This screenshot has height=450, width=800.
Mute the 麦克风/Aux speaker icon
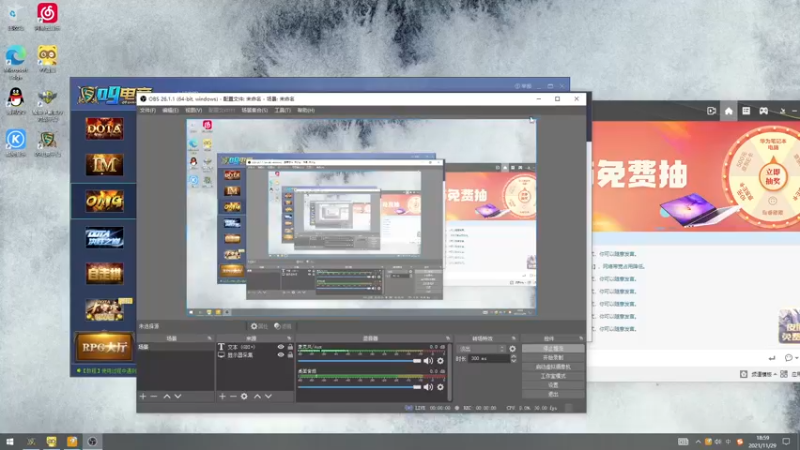click(x=428, y=361)
